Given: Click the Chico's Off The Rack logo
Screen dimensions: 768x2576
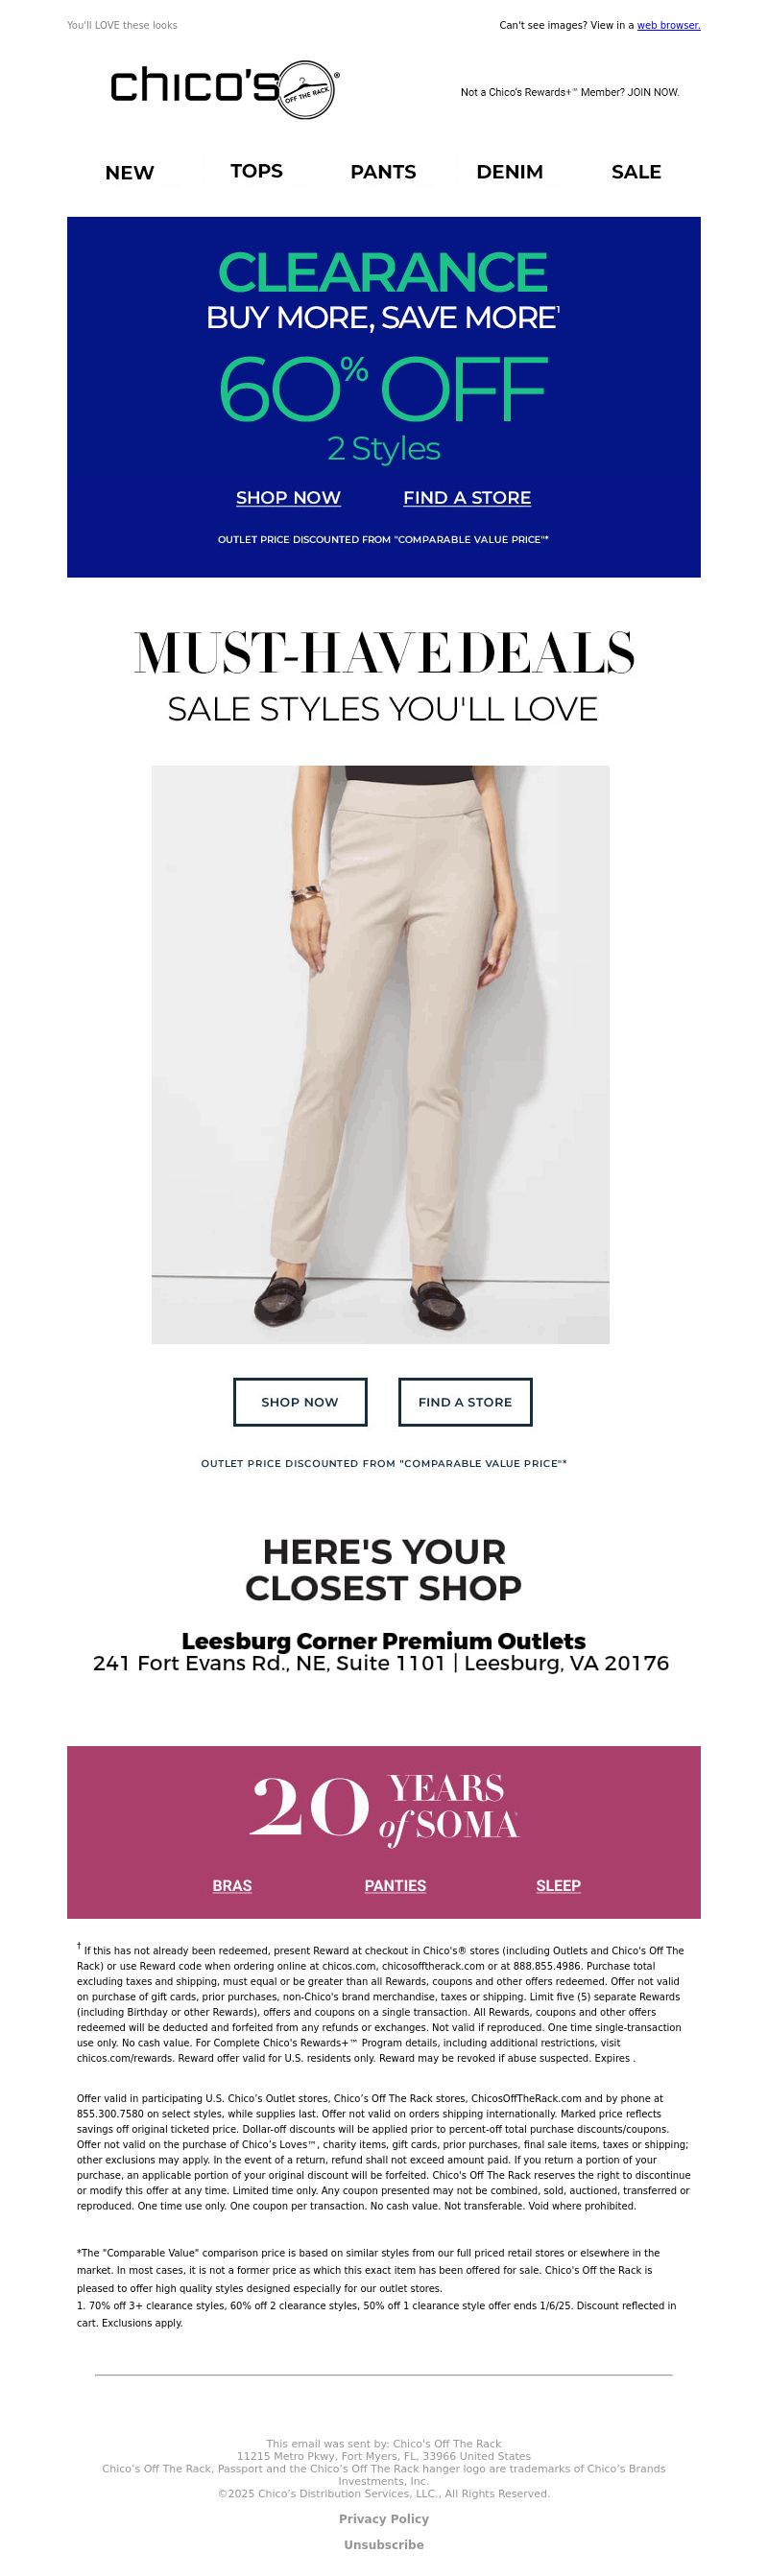Looking at the screenshot, I should point(225,89).
